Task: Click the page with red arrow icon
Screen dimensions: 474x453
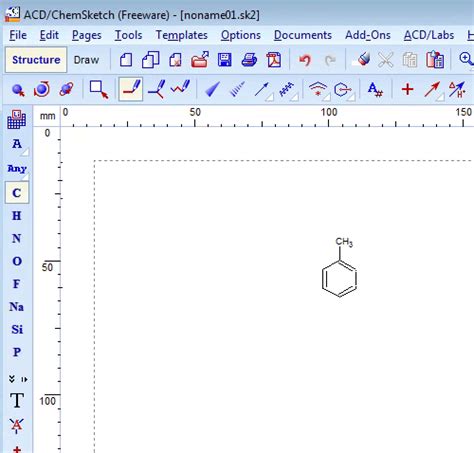Action: pos(175,60)
